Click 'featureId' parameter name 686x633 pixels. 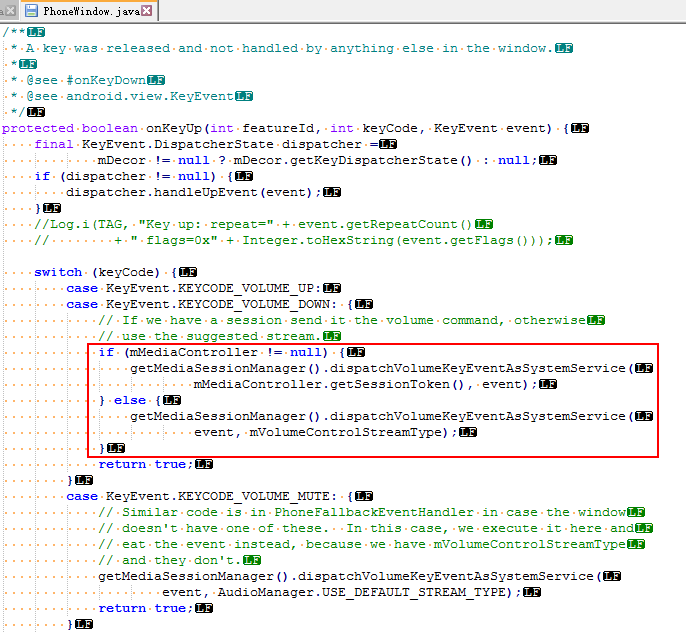(278, 129)
